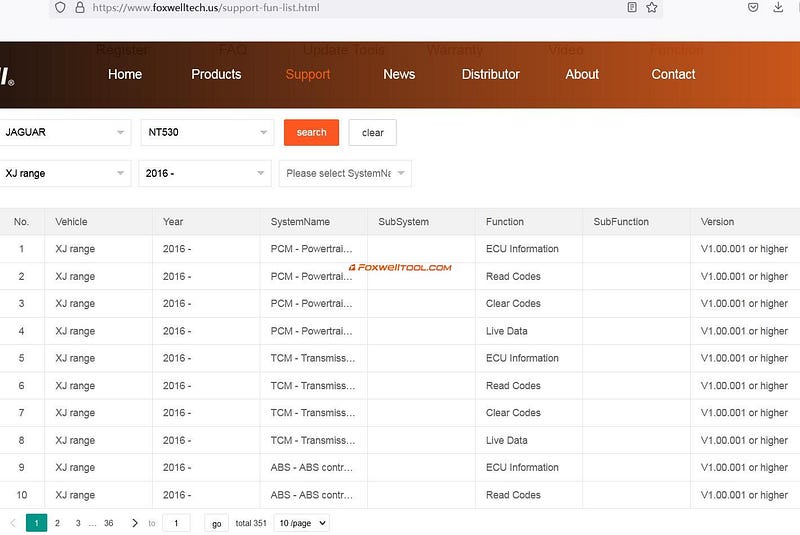Open the browser downloads icon
The image size is (800, 535).
(778, 7)
